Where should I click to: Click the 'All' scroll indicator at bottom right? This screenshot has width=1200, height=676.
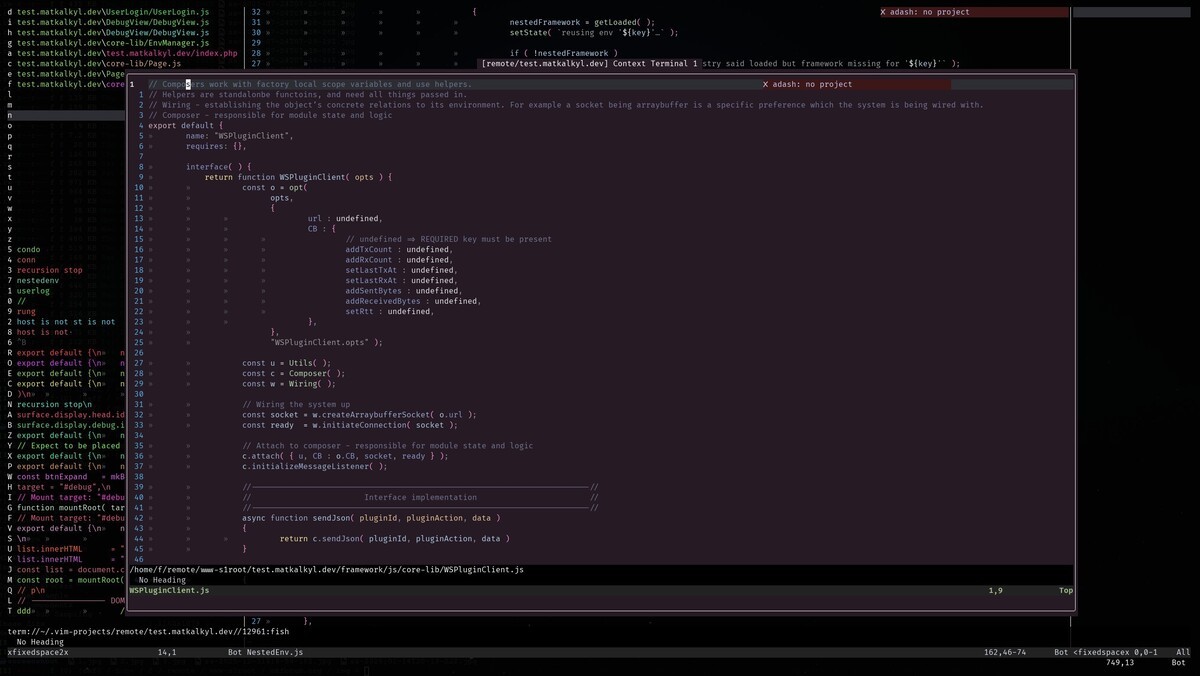click(1182, 651)
